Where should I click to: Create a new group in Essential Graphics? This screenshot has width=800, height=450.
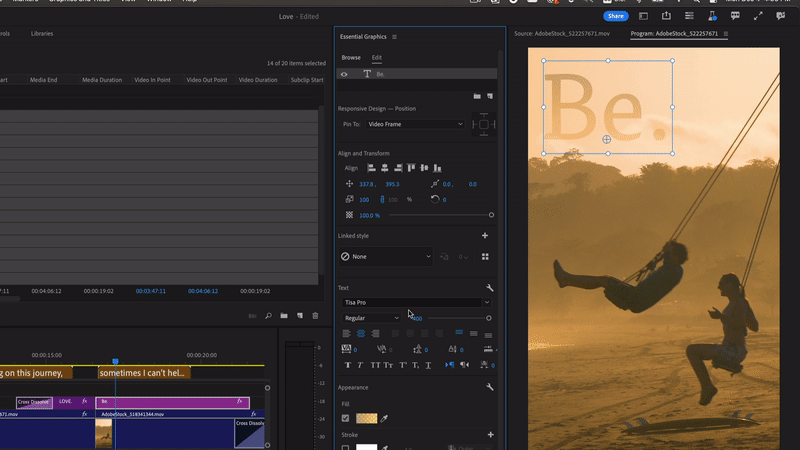[x=477, y=96]
